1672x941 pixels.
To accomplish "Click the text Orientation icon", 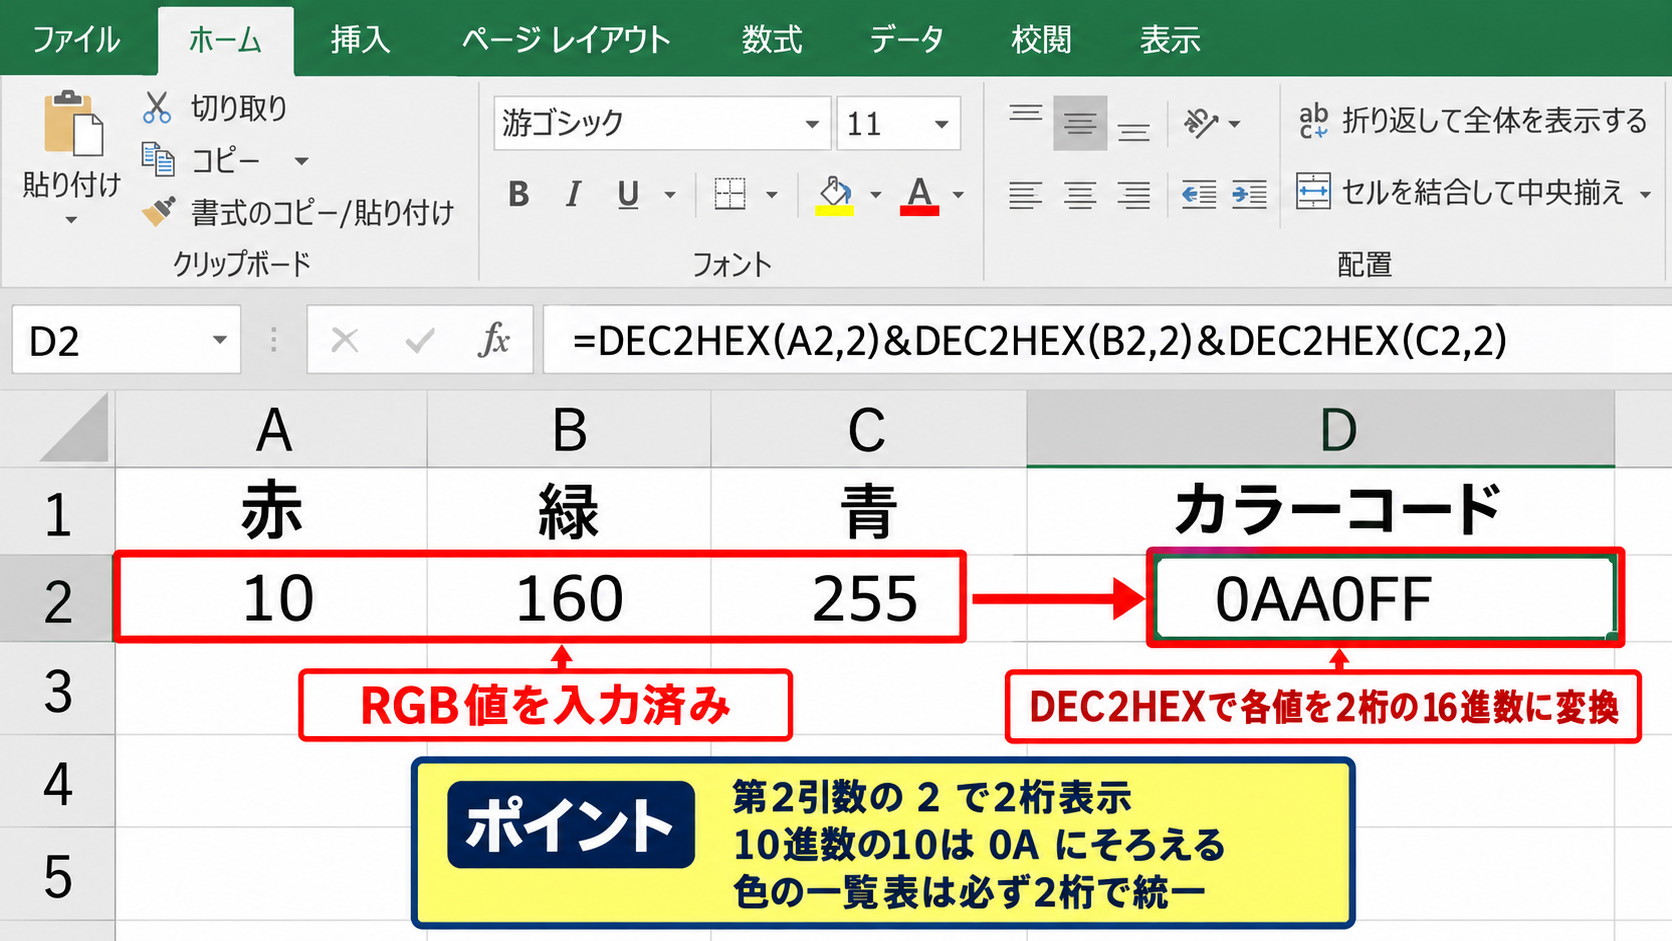I will point(1200,123).
